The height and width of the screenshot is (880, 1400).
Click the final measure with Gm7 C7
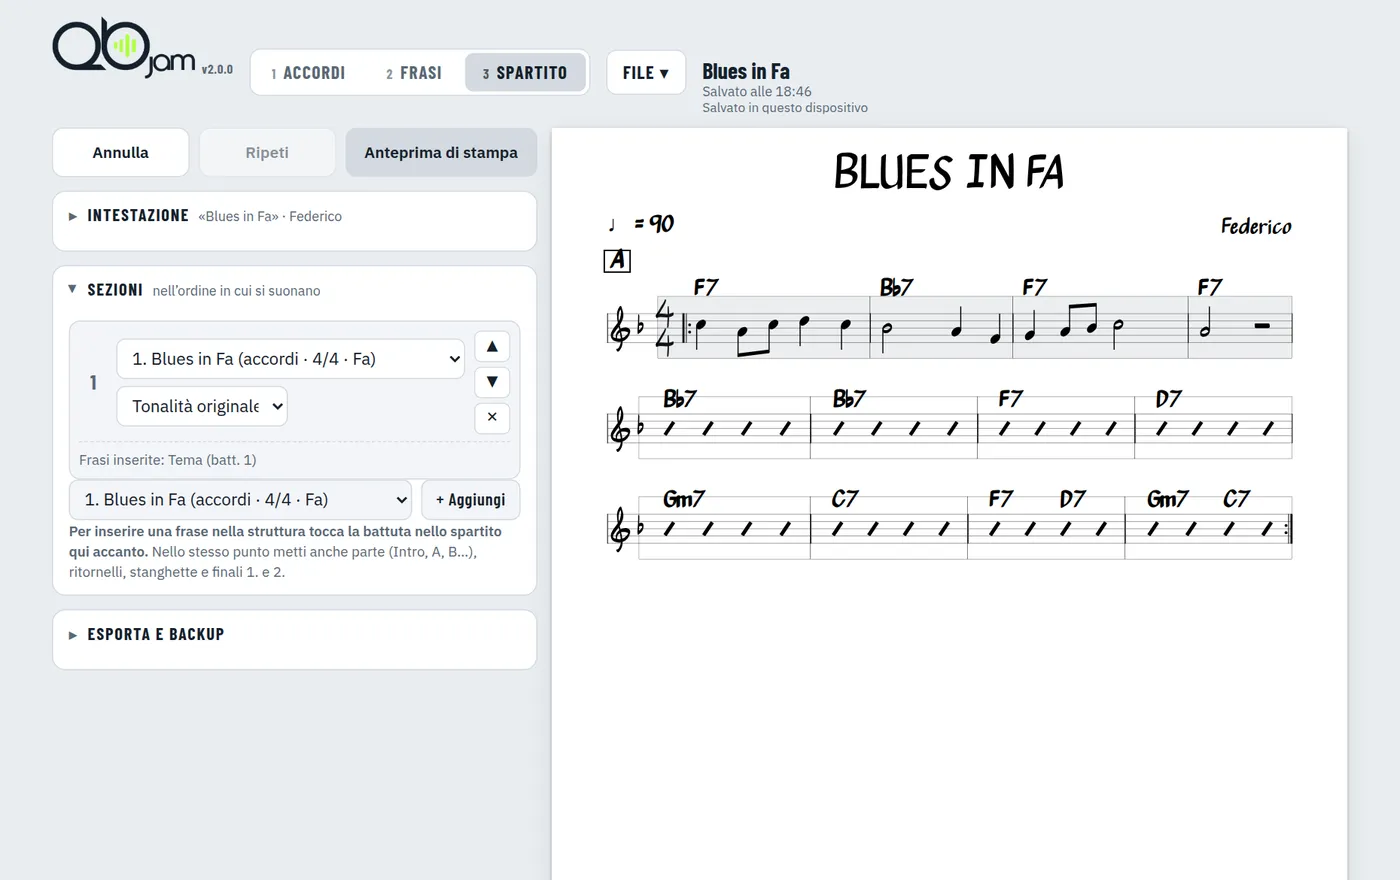[x=1208, y=528]
